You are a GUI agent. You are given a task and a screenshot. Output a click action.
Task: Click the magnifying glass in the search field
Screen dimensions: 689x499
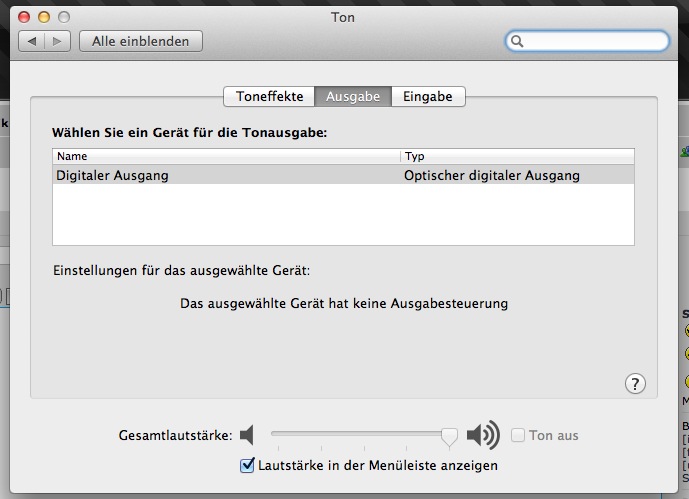tap(517, 41)
